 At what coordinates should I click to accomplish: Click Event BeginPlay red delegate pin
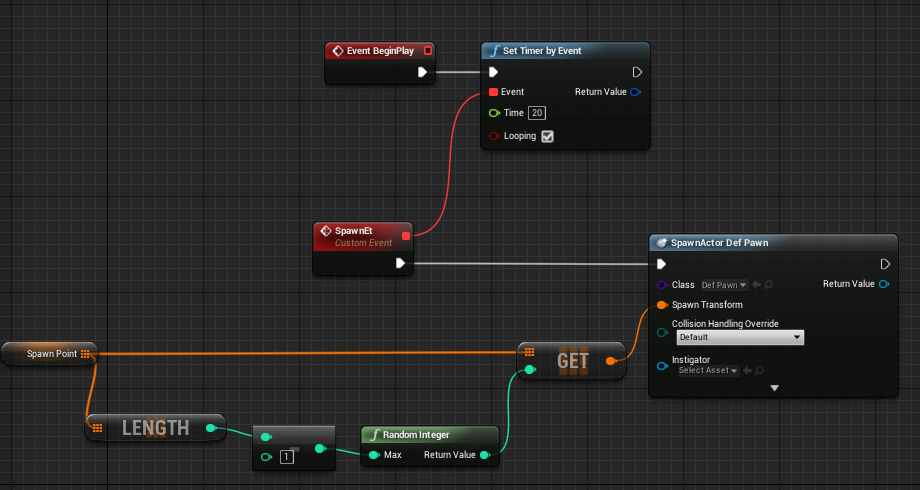pyautogui.click(x=428, y=51)
